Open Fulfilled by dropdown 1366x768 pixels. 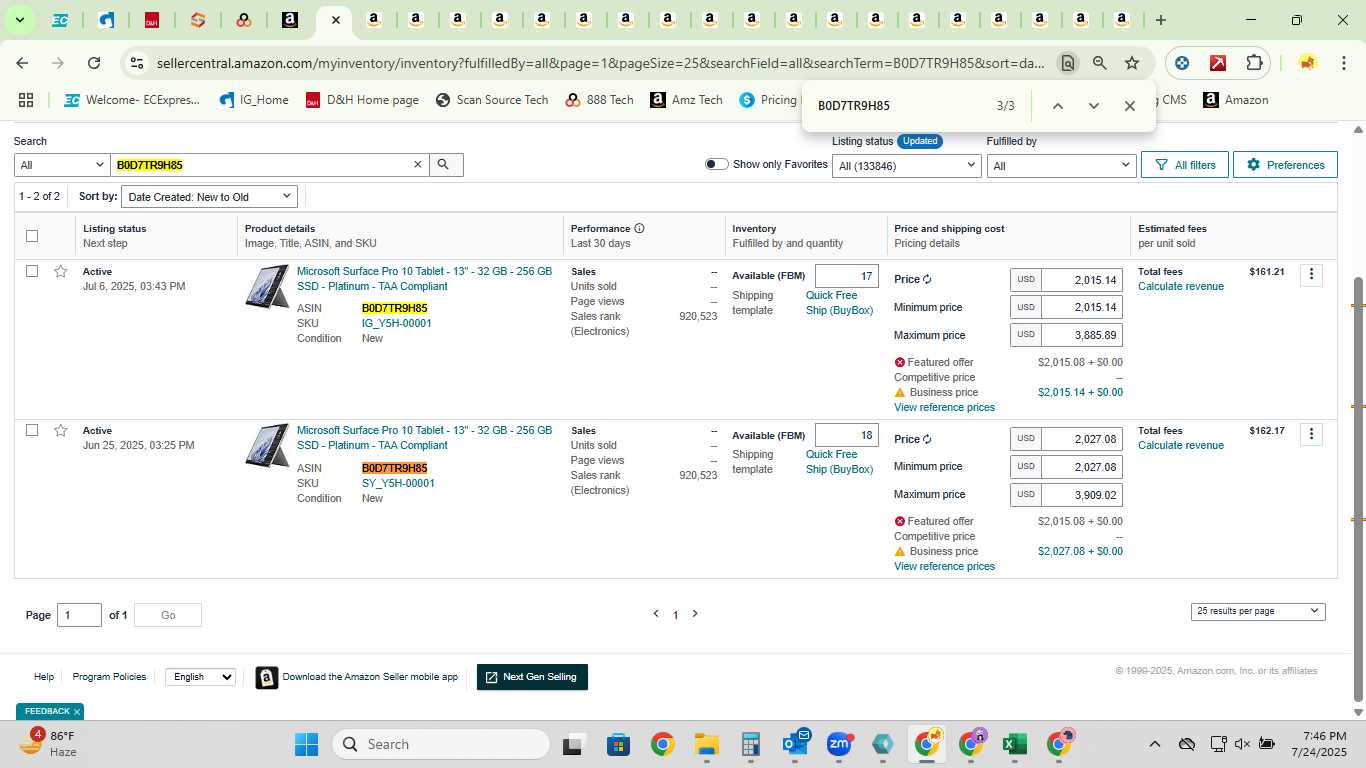click(x=1061, y=166)
